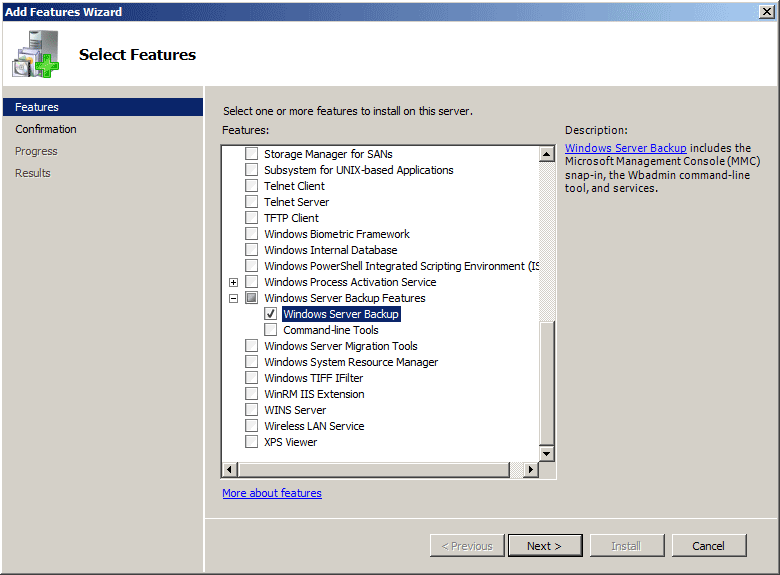Click the features list scroll down arrow

(x=546, y=453)
